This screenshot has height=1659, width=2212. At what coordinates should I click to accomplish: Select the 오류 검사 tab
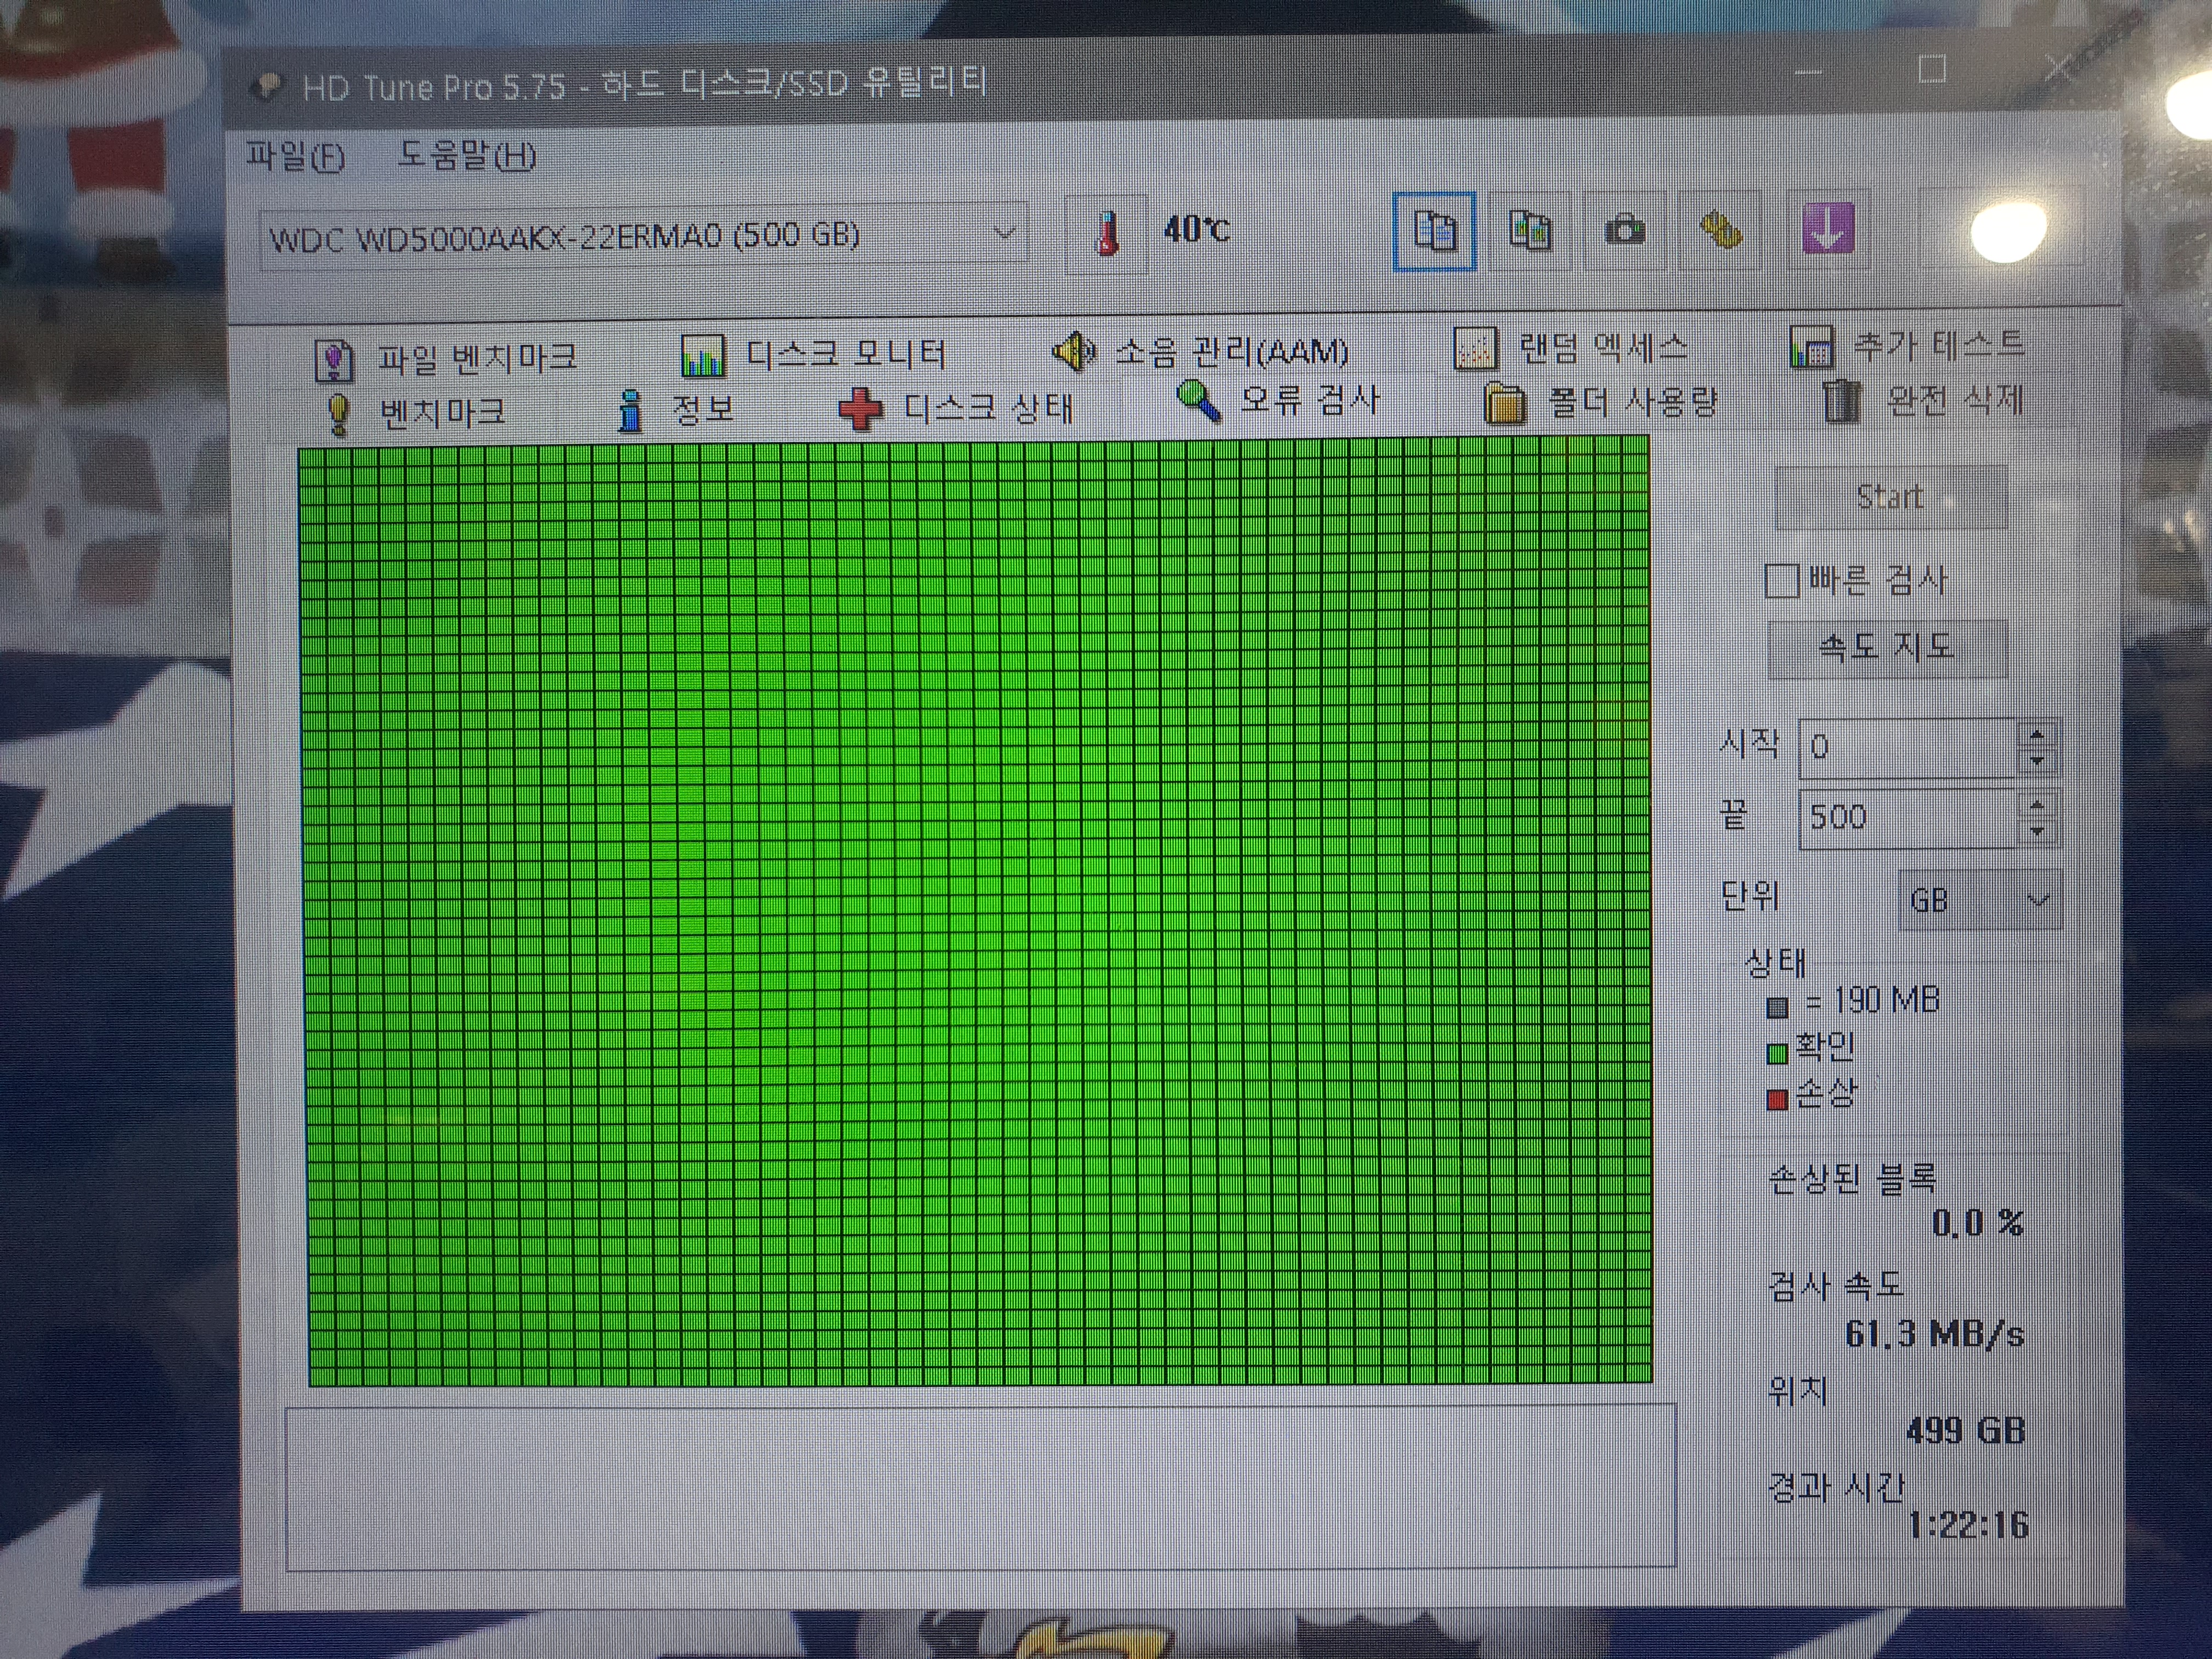[1279, 401]
